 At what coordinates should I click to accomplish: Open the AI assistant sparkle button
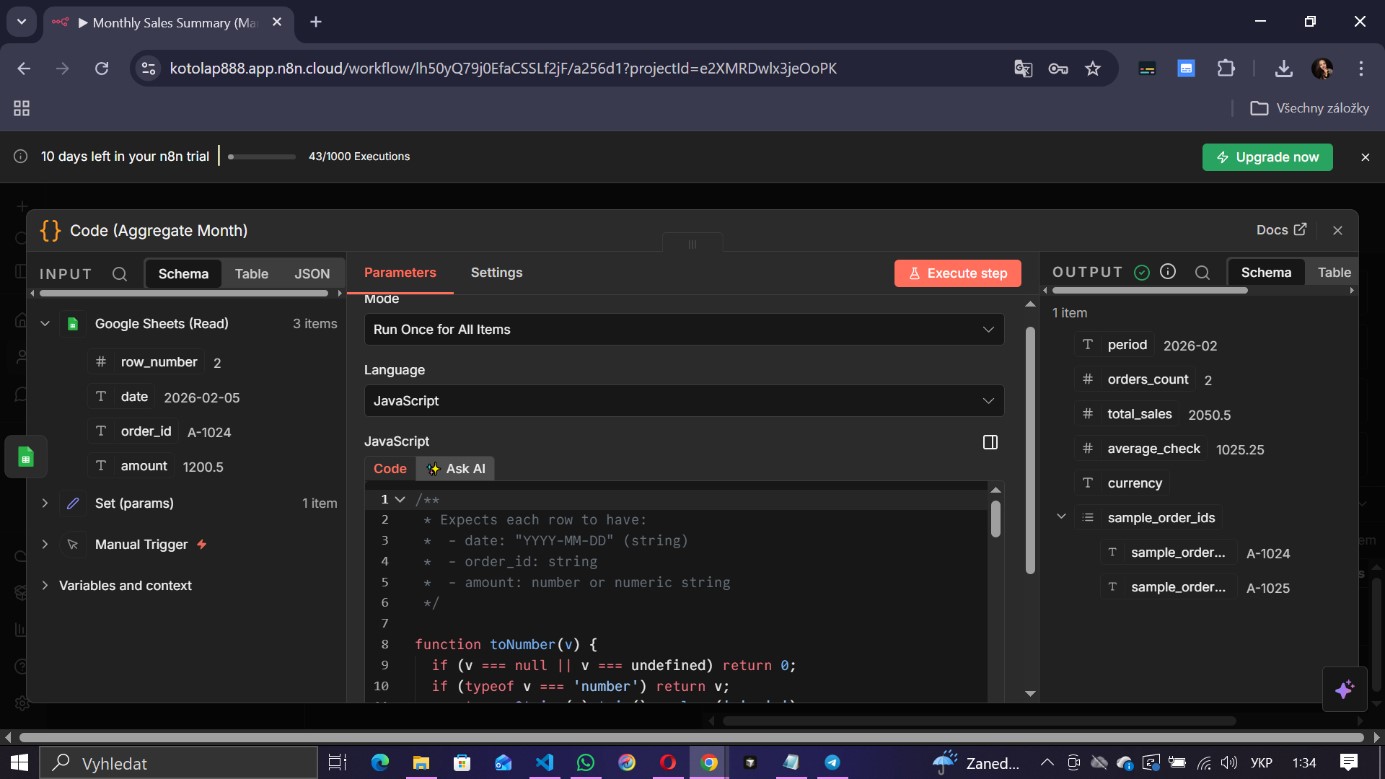click(x=1344, y=689)
